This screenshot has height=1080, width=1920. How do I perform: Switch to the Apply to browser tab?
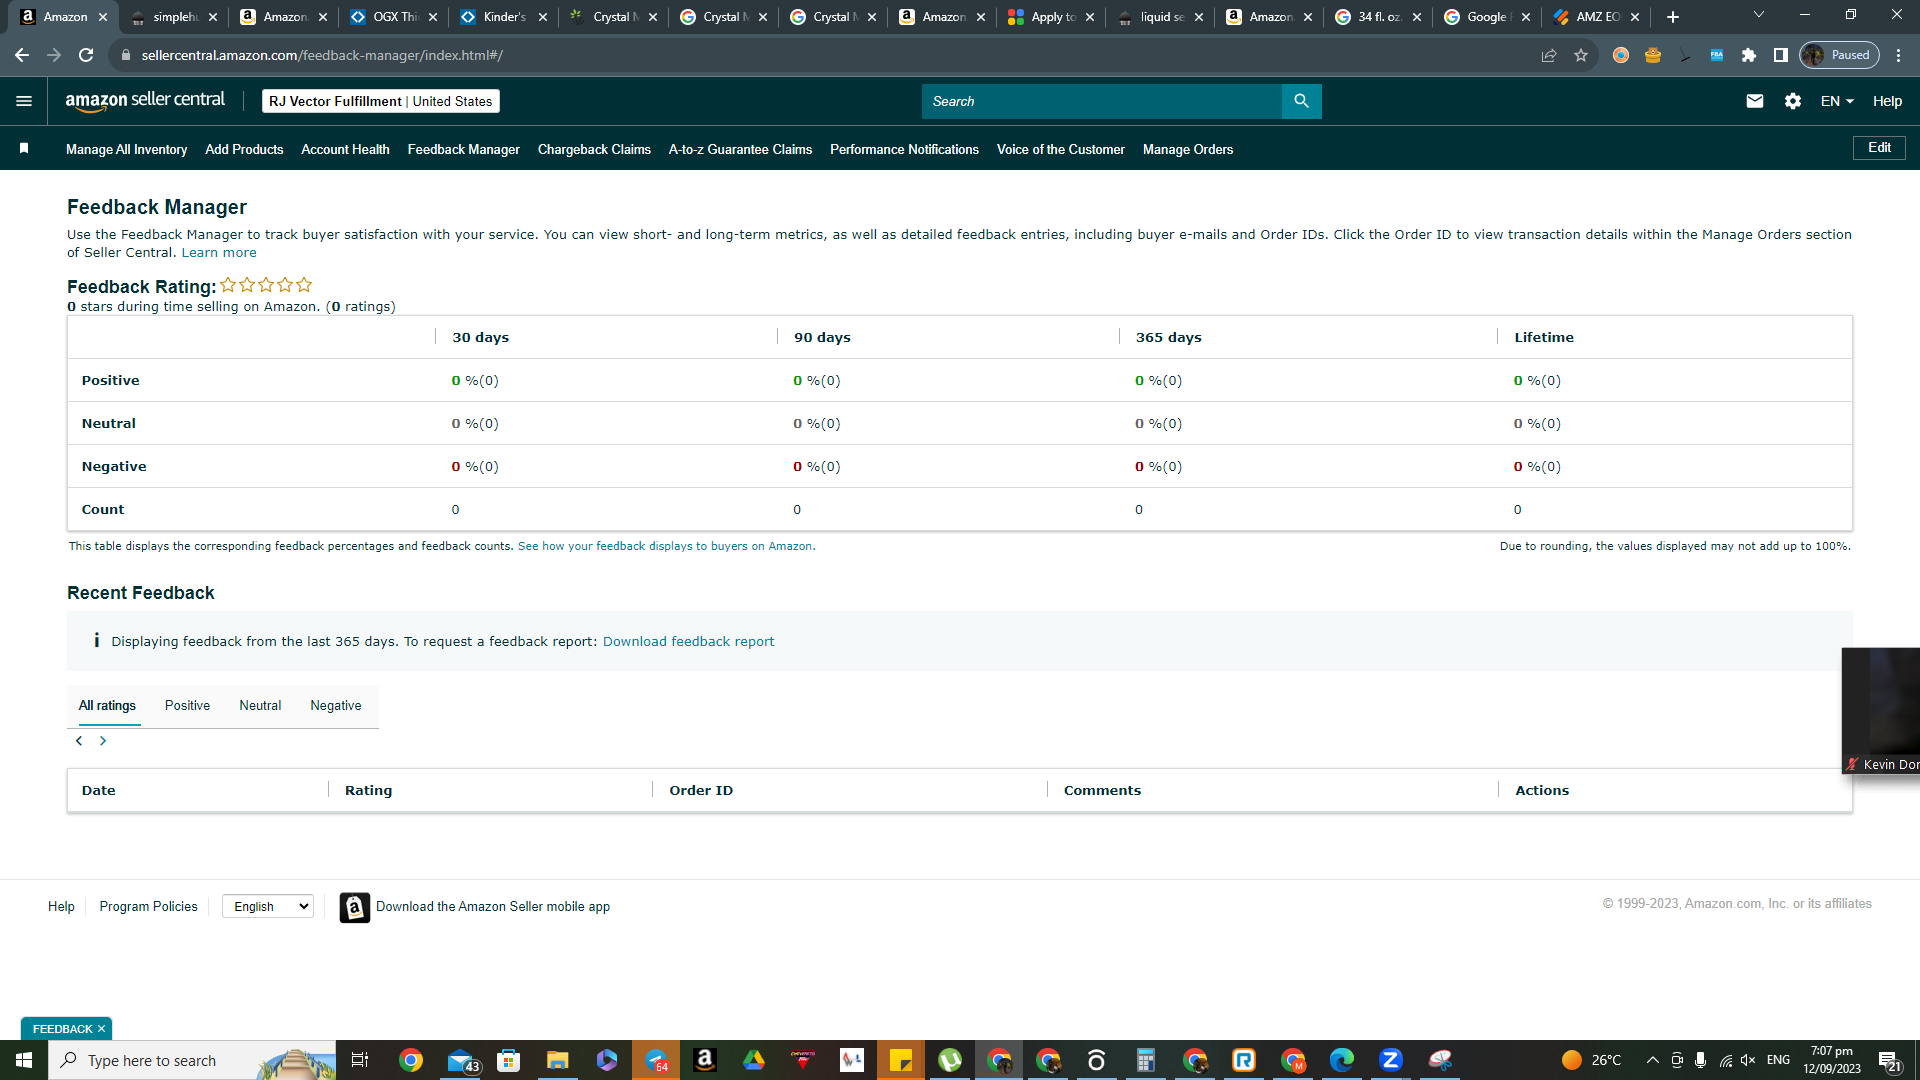point(1053,17)
